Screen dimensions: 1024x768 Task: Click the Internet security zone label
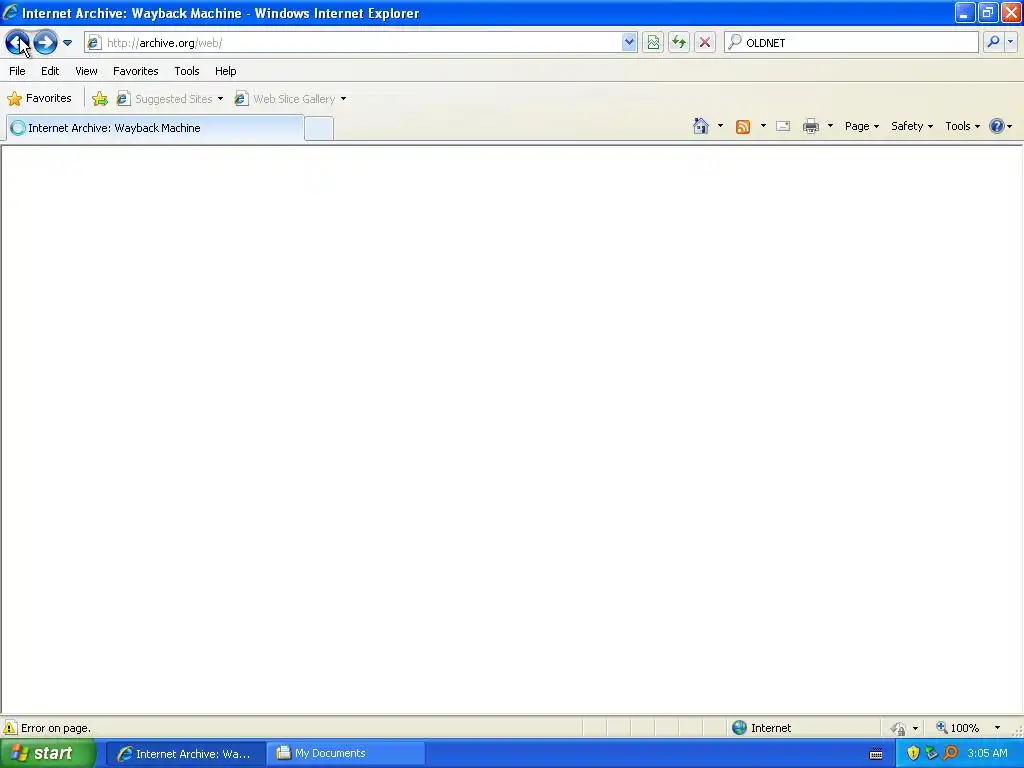771,728
